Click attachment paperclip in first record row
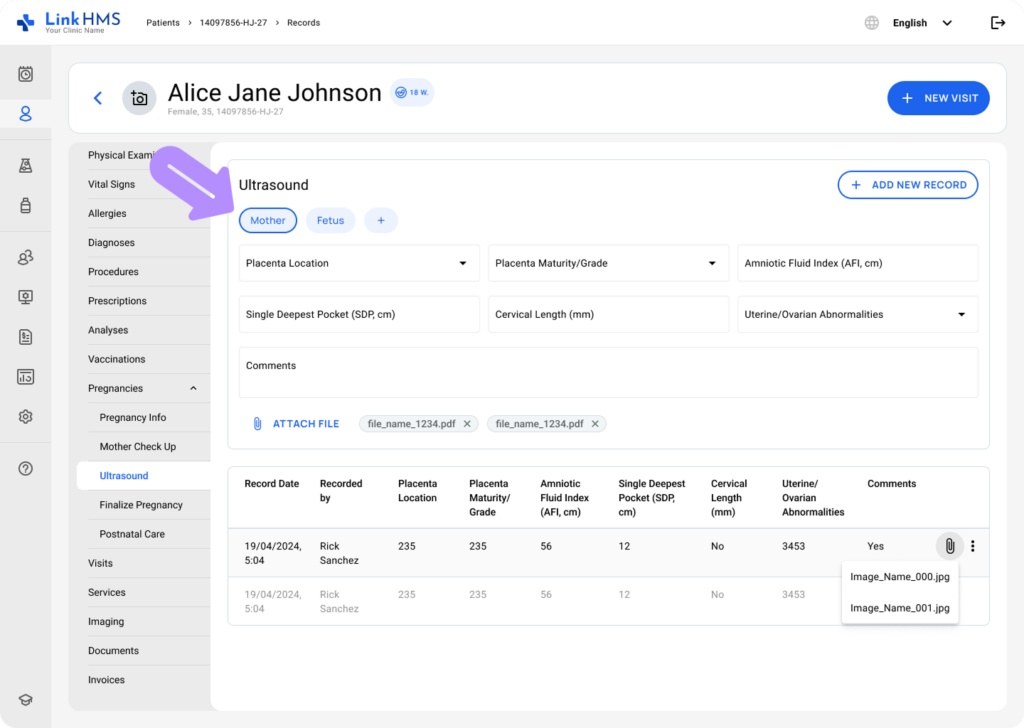This screenshot has height=728, width=1024. coord(950,546)
